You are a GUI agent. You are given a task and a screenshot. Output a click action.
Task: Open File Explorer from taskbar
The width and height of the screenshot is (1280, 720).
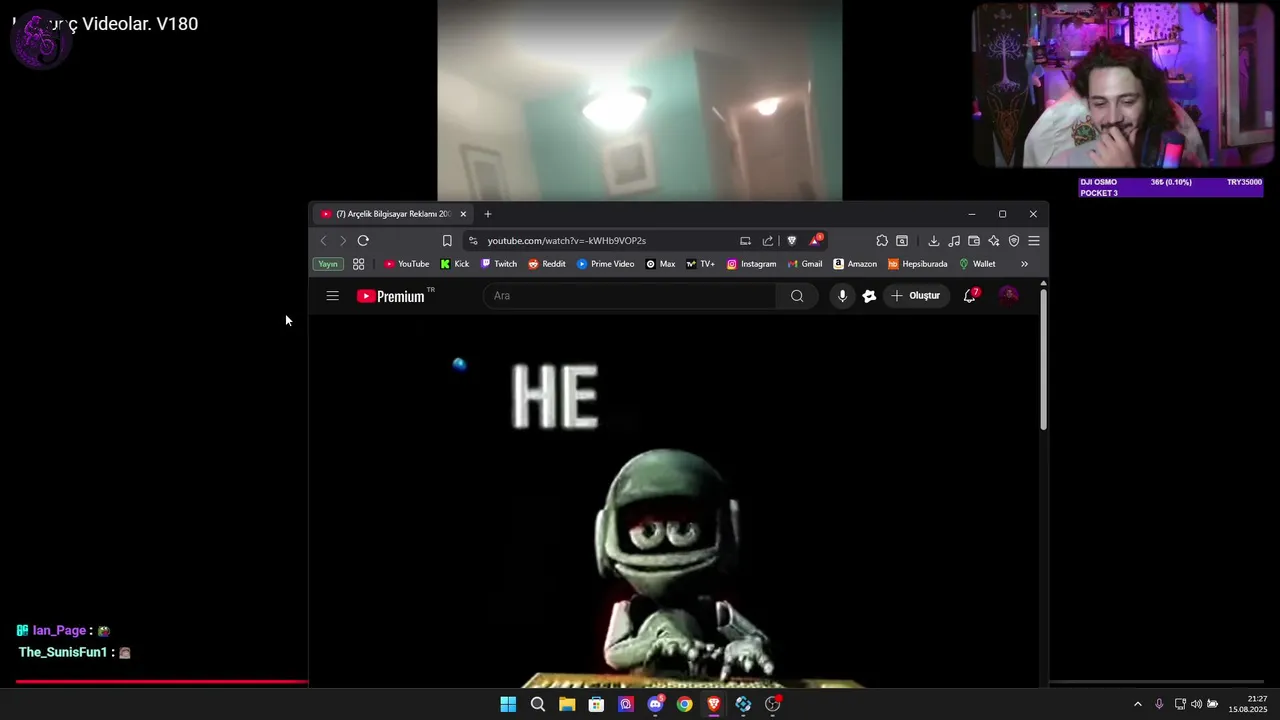coord(567,704)
